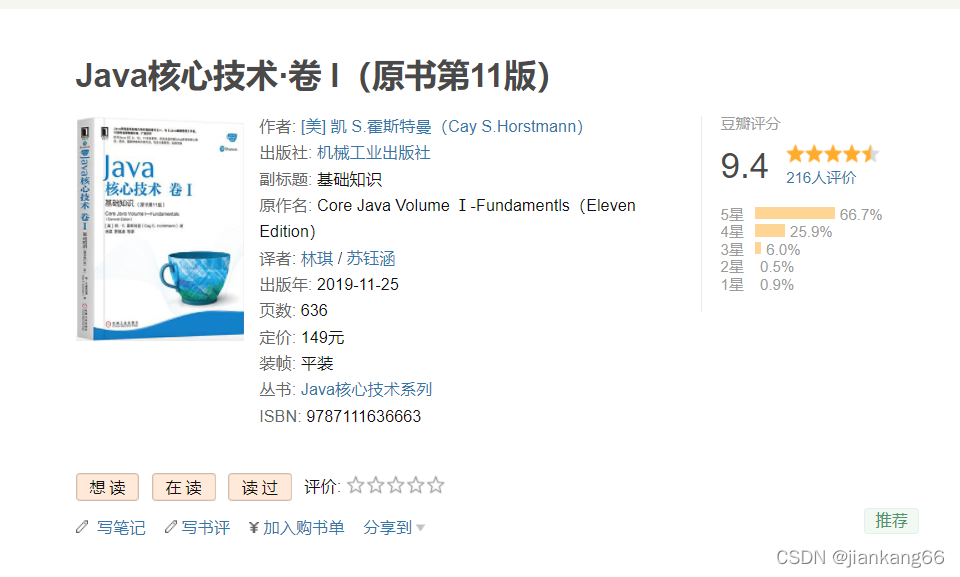Open 写书评 to write a review

[x=206, y=527]
